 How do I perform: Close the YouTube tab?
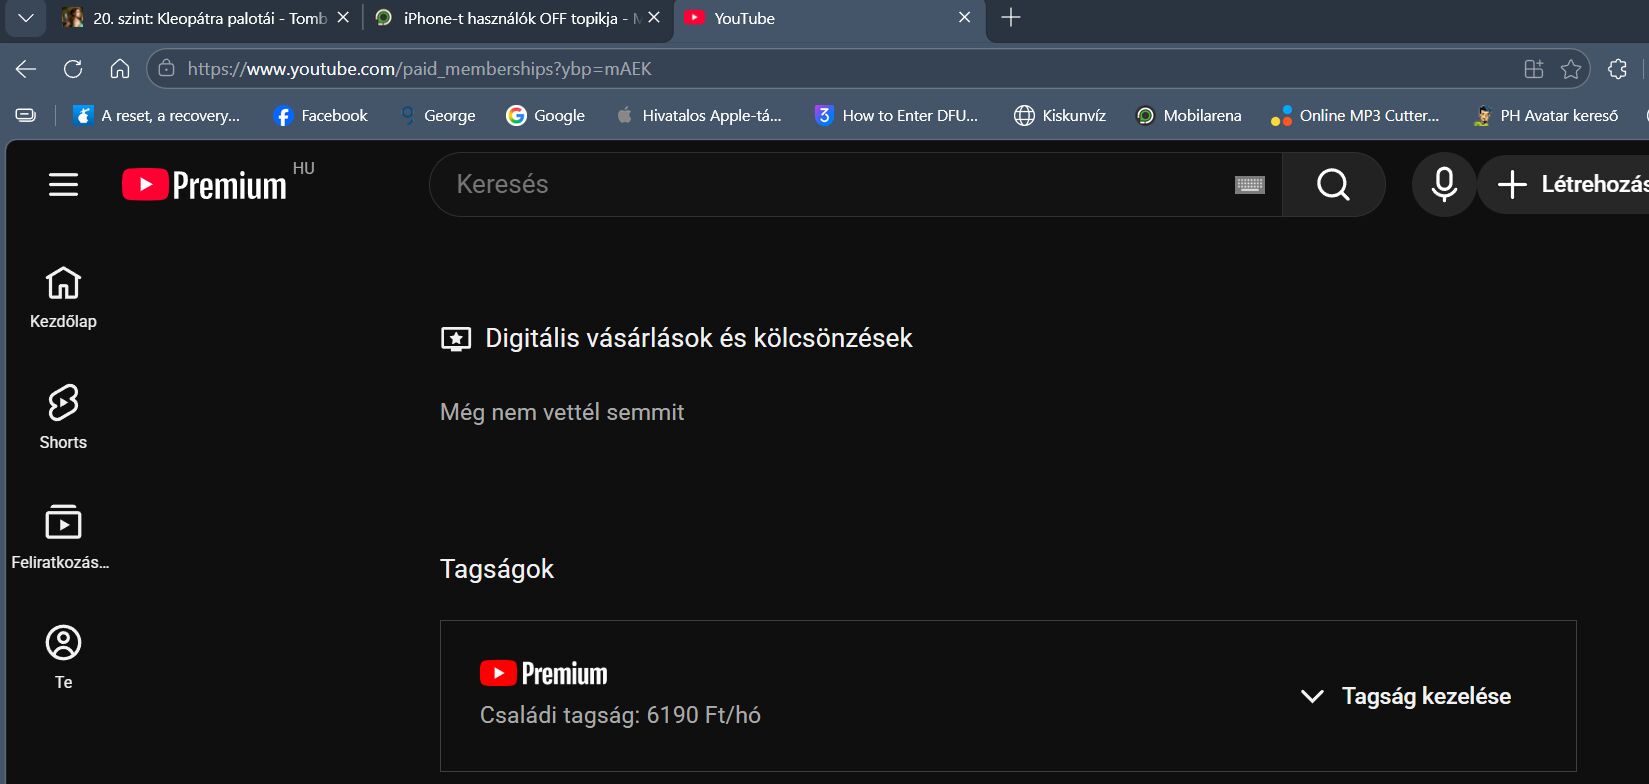coord(964,18)
